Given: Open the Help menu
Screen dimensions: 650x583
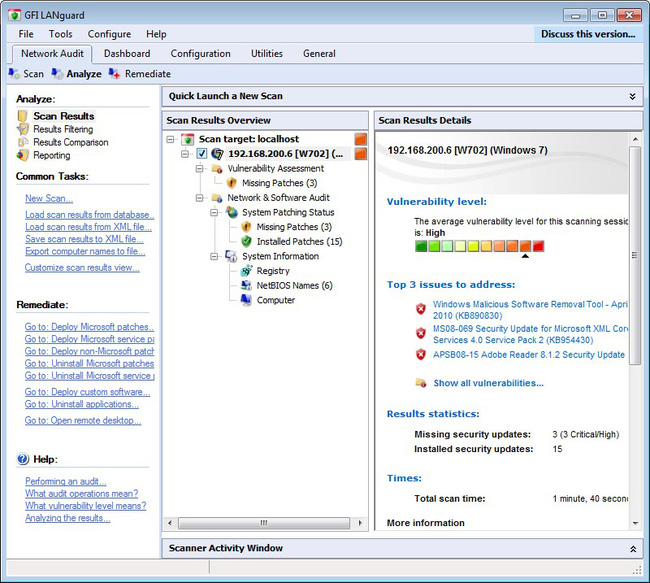Looking at the screenshot, I should [x=156, y=34].
